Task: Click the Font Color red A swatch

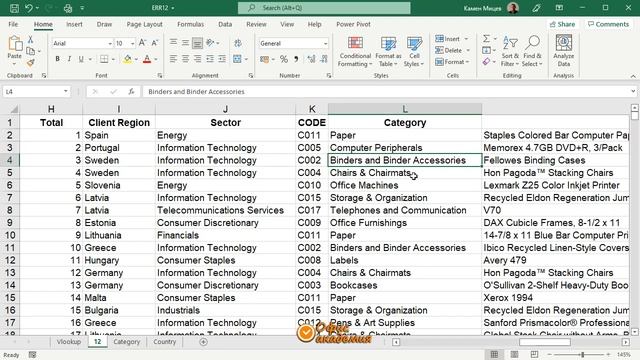Action: [x=147, y=60]
